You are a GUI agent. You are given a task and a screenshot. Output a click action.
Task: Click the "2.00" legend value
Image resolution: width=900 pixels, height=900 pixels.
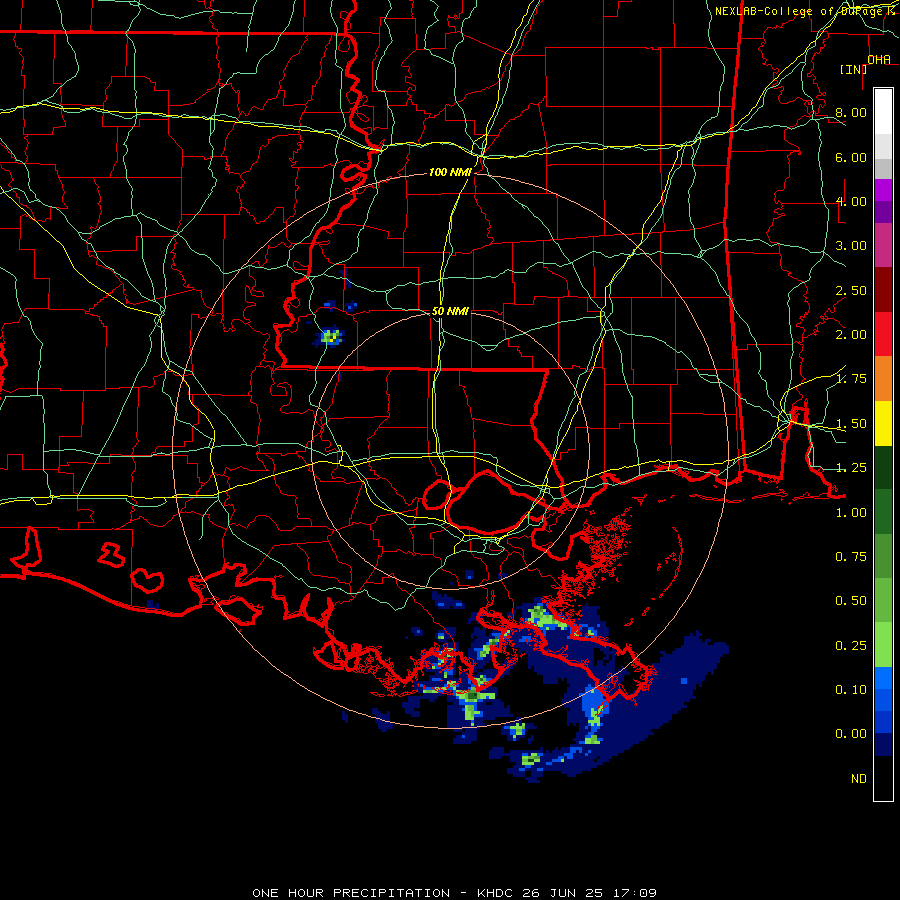click(x=851, y=335)
